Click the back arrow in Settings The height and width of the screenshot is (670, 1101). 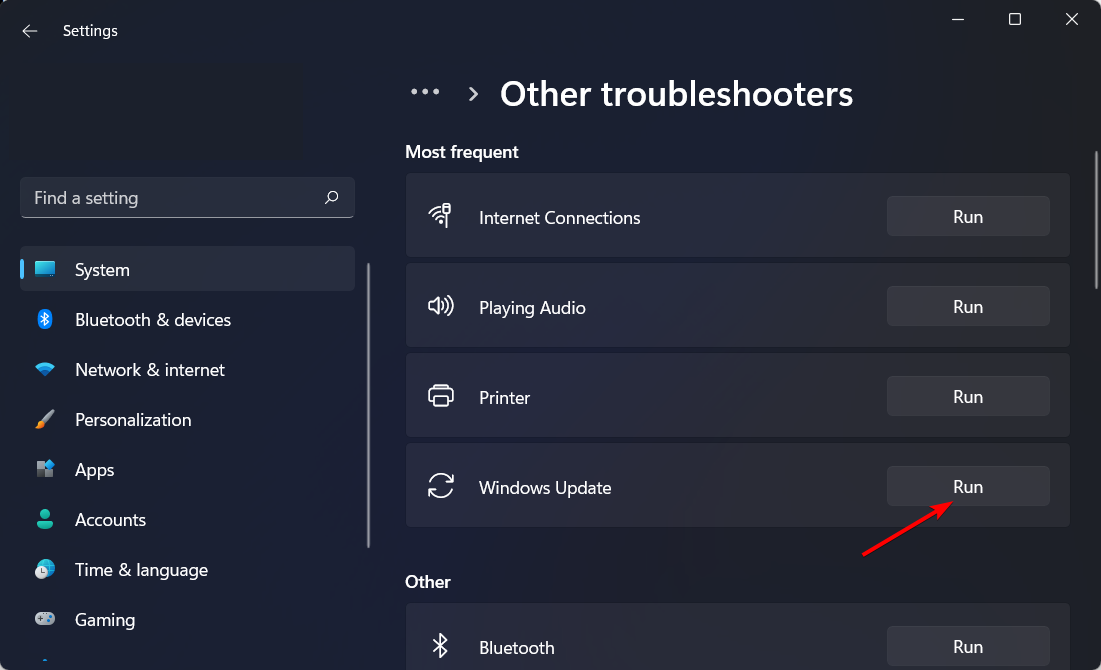point(30,31)
